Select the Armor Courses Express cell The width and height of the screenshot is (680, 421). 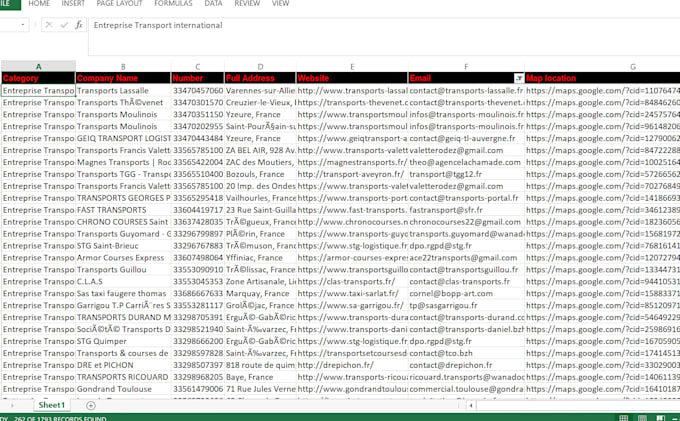click(123, 258)
